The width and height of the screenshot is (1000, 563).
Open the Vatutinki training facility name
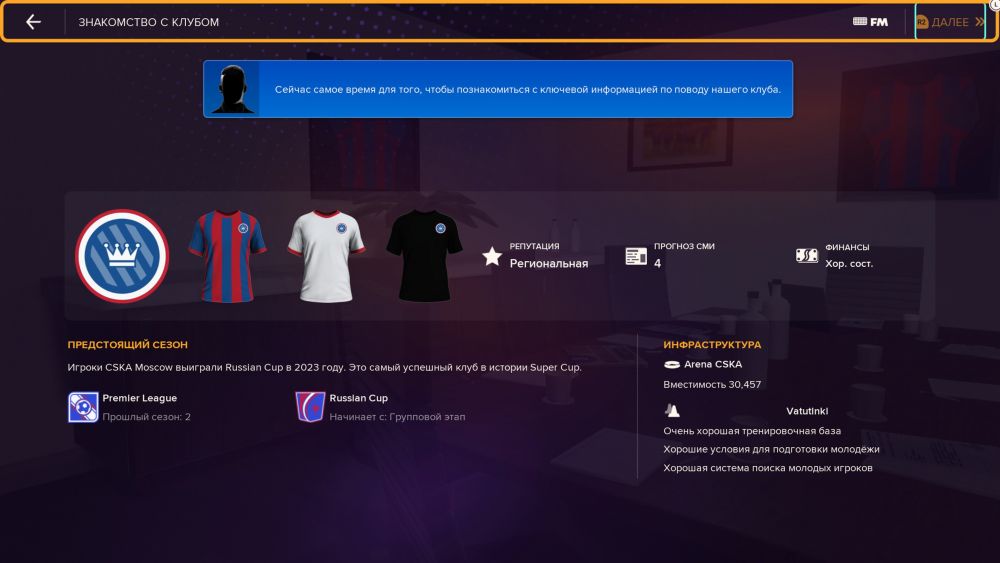[807, 411]
